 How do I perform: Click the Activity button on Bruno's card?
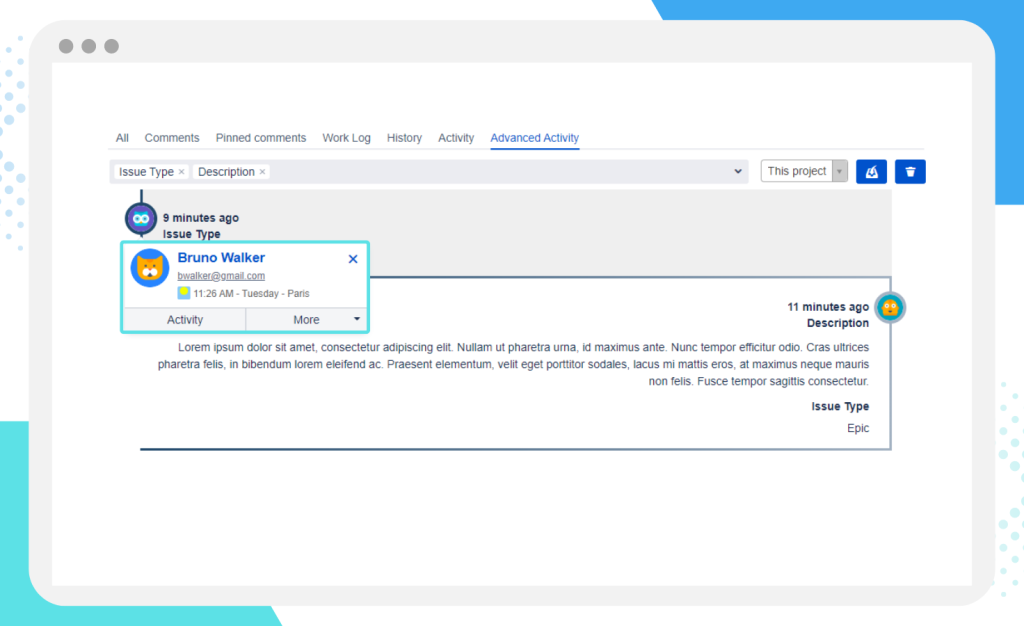pos(185,319)
